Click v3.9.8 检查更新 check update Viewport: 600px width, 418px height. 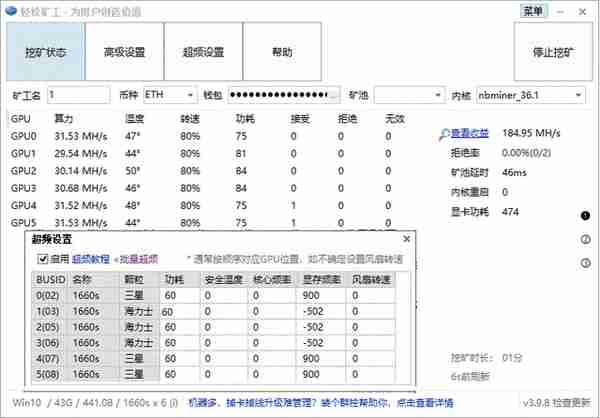pos(556,403)
